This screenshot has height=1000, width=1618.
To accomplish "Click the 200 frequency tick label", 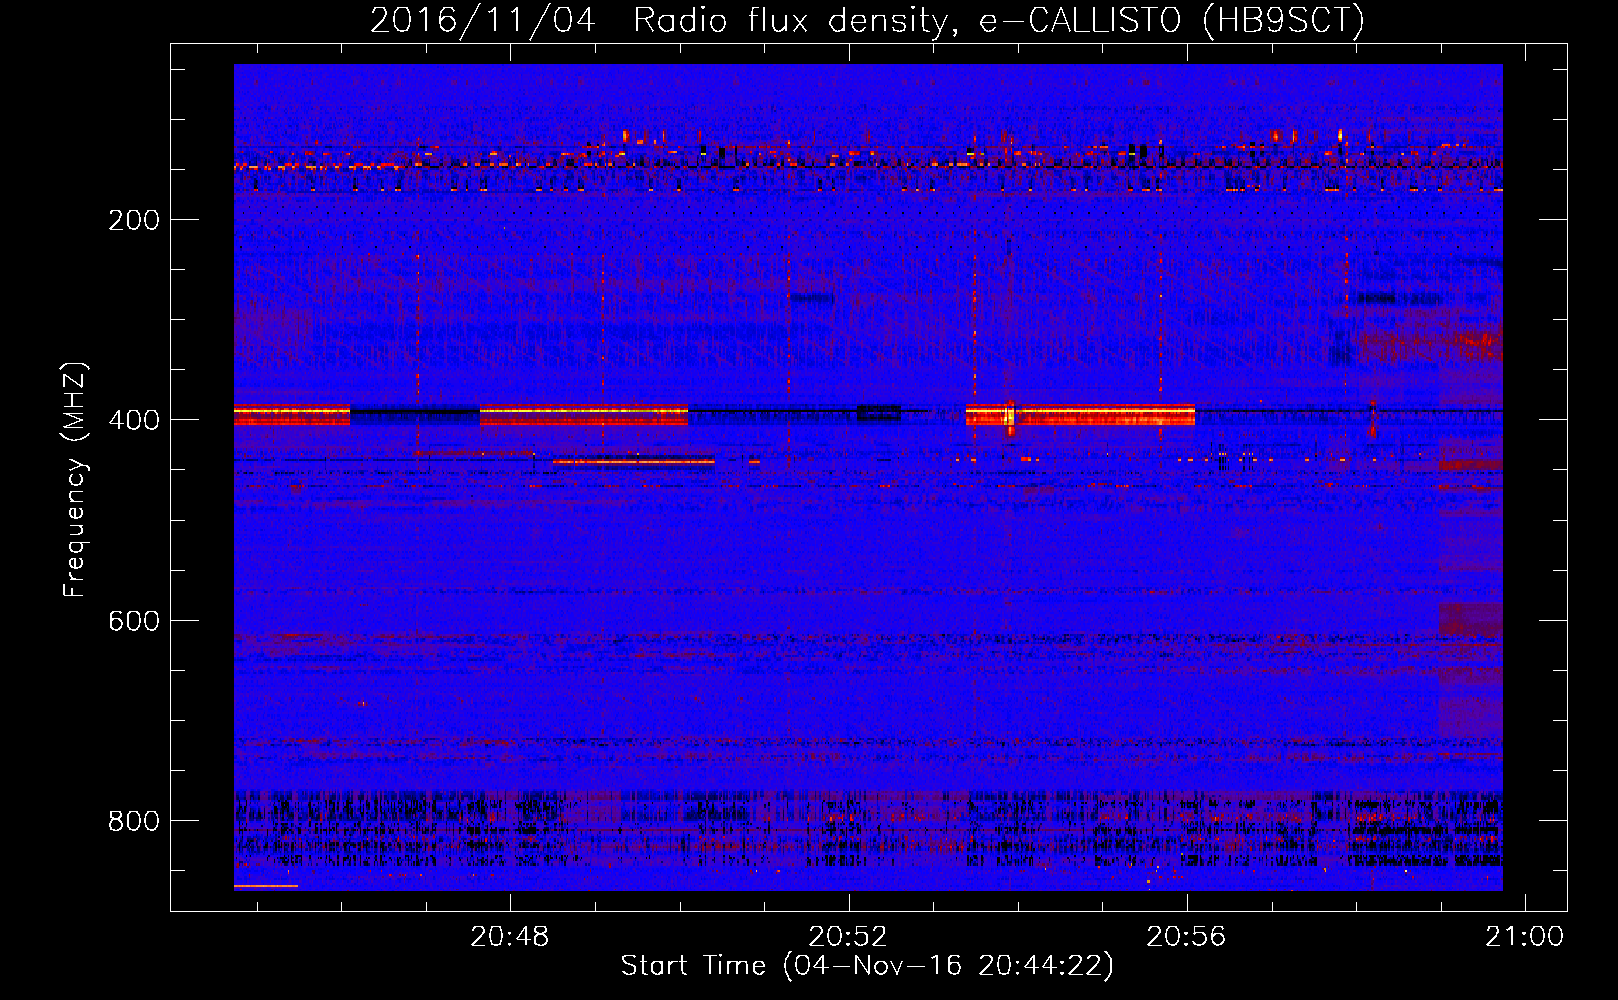I will pyautogui.click(x=134, y=220).
